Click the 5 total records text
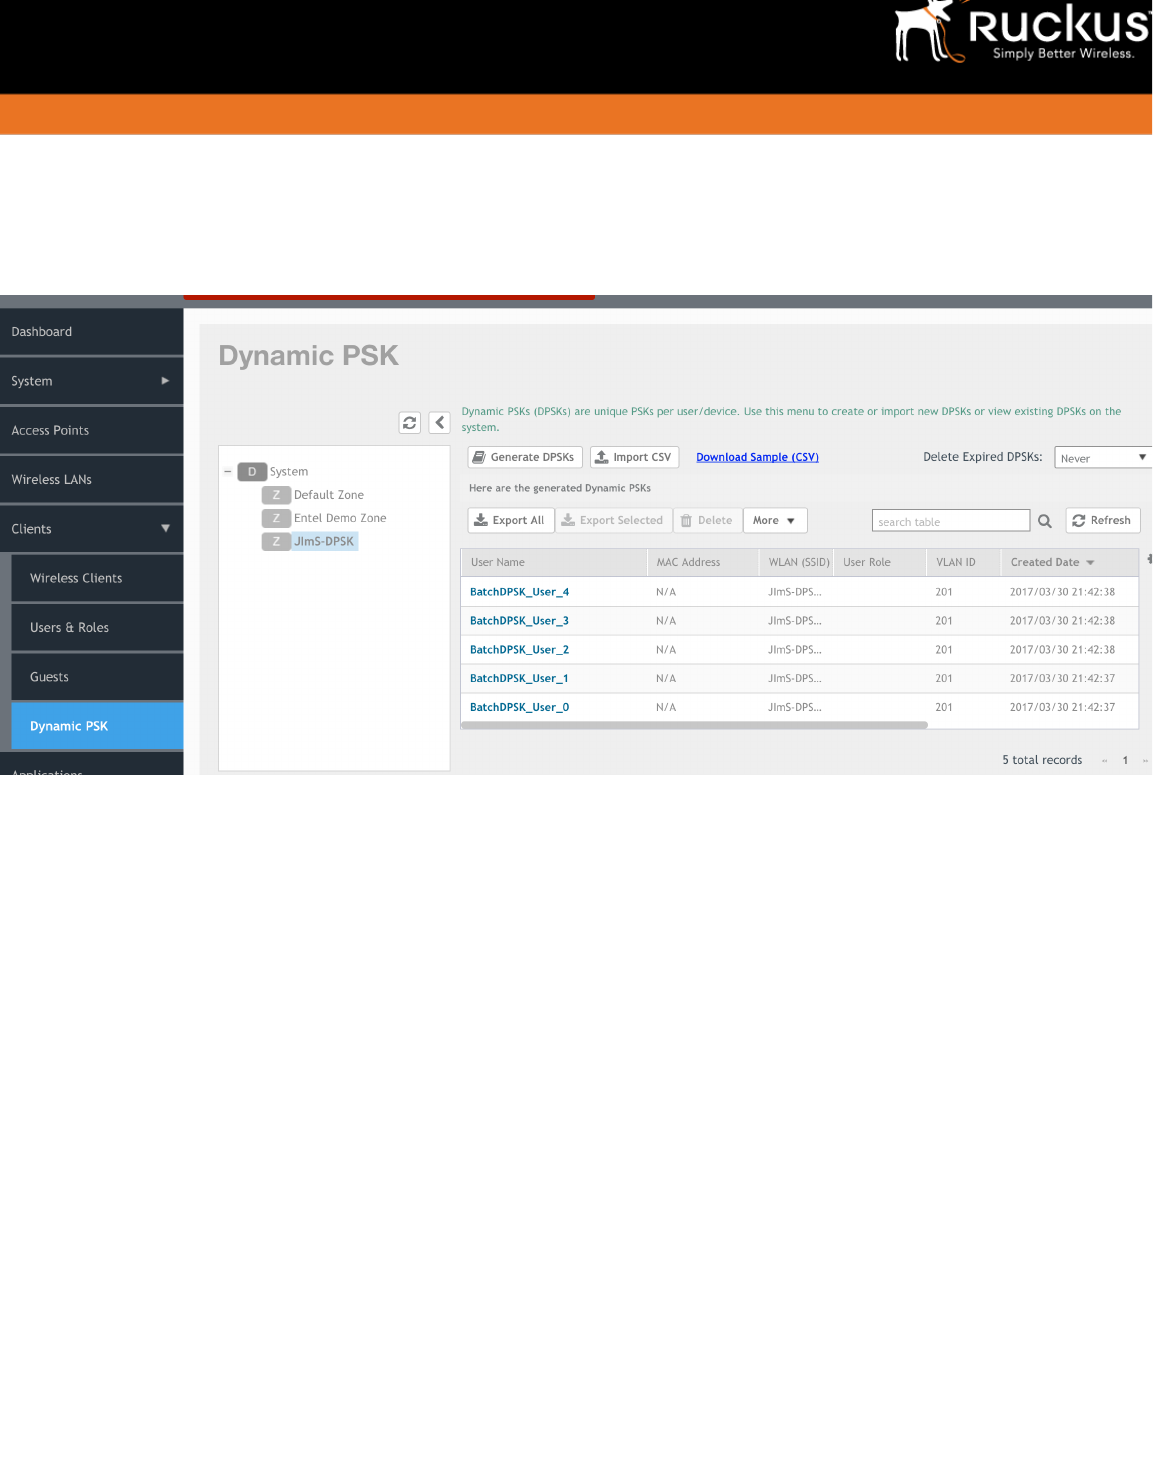Image resolution: width=1153 pixels, height=1468 pixels. (x=1042, y=761)
